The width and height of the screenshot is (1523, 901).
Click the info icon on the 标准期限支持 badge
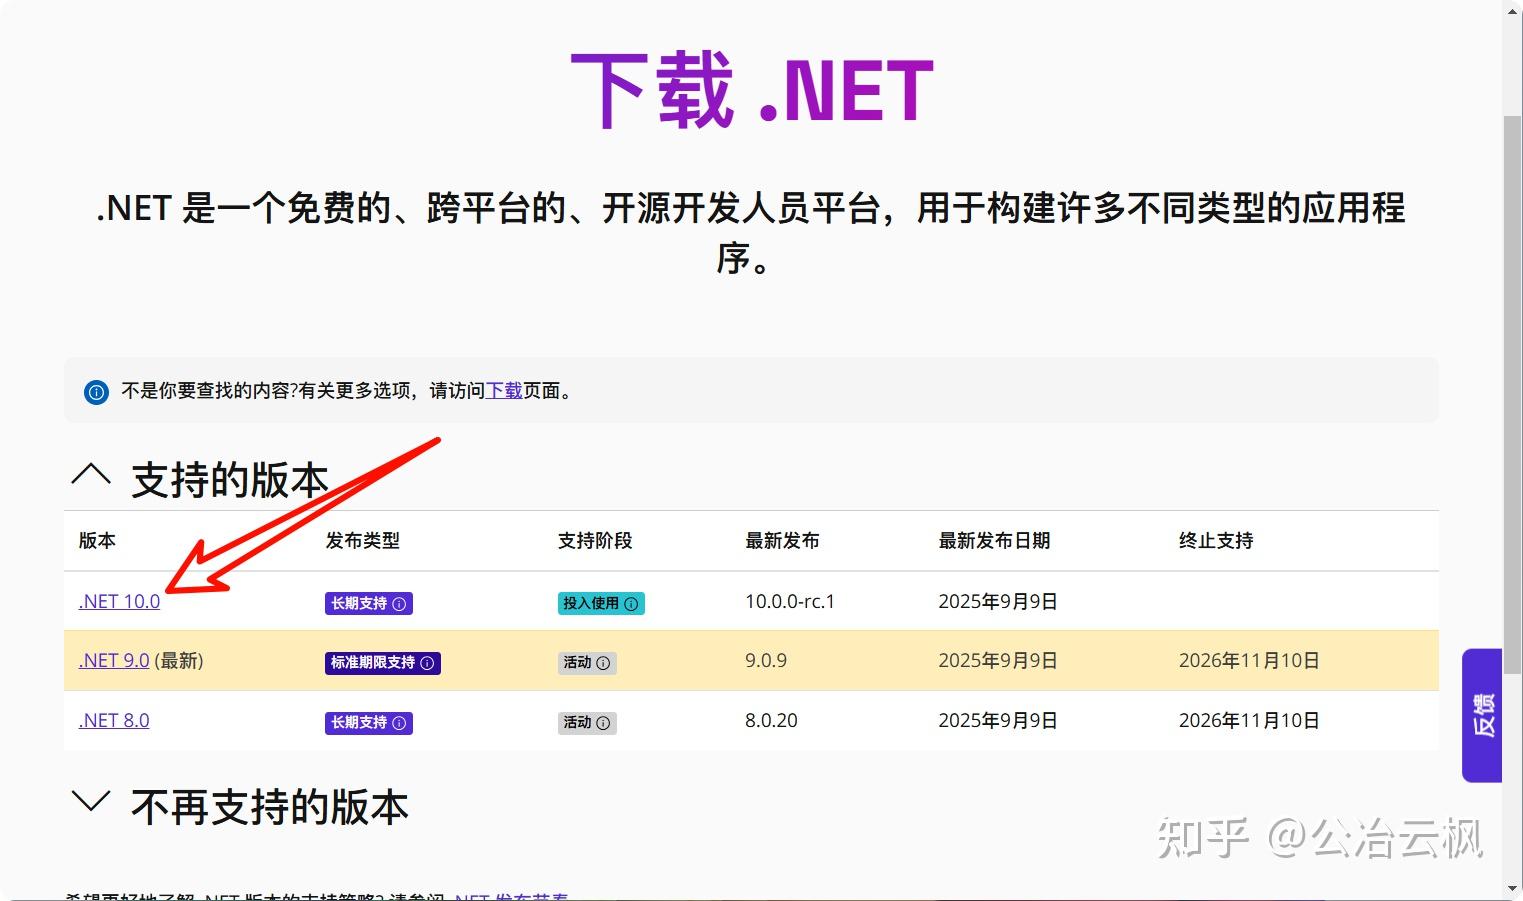point(427,662)
